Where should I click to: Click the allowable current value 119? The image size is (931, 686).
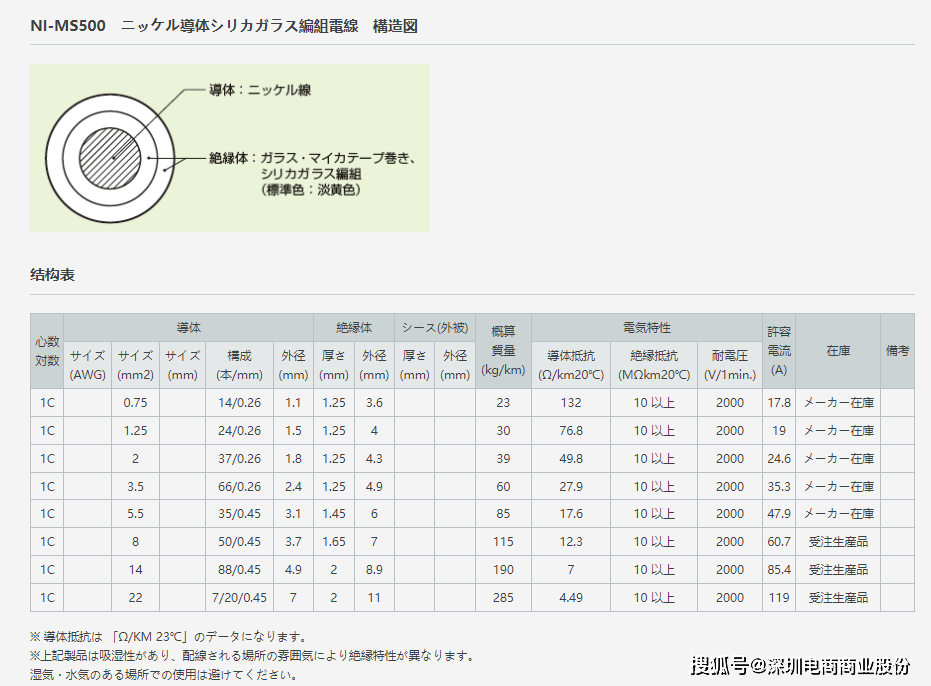pyautogui.click(x=779, y=598)
